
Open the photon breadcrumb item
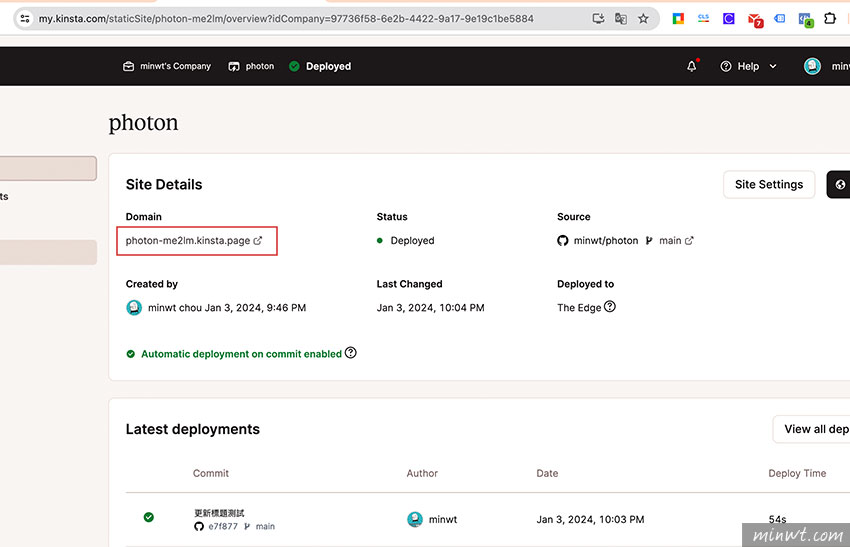coord(251,66)
